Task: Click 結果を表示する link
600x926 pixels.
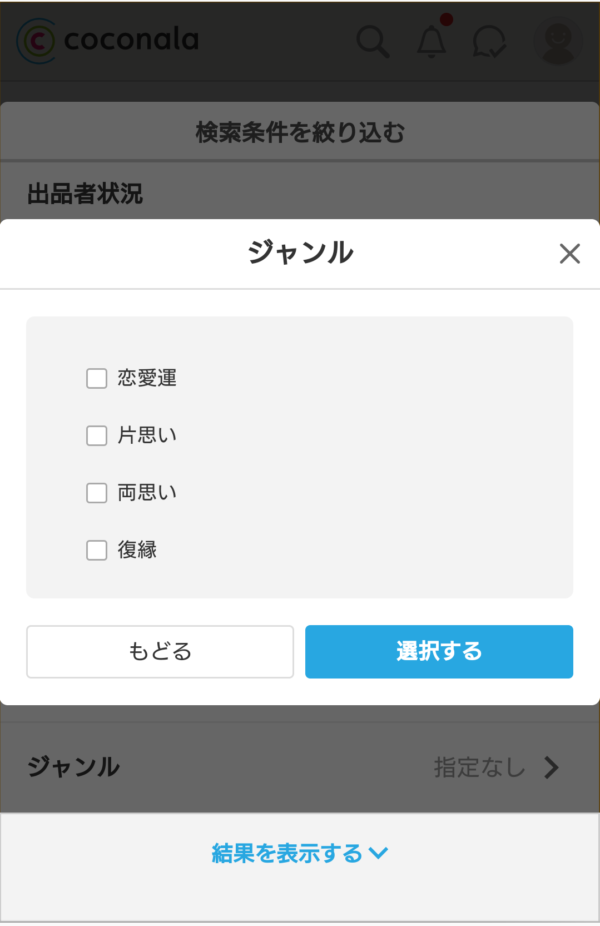Action: (287, 853)
